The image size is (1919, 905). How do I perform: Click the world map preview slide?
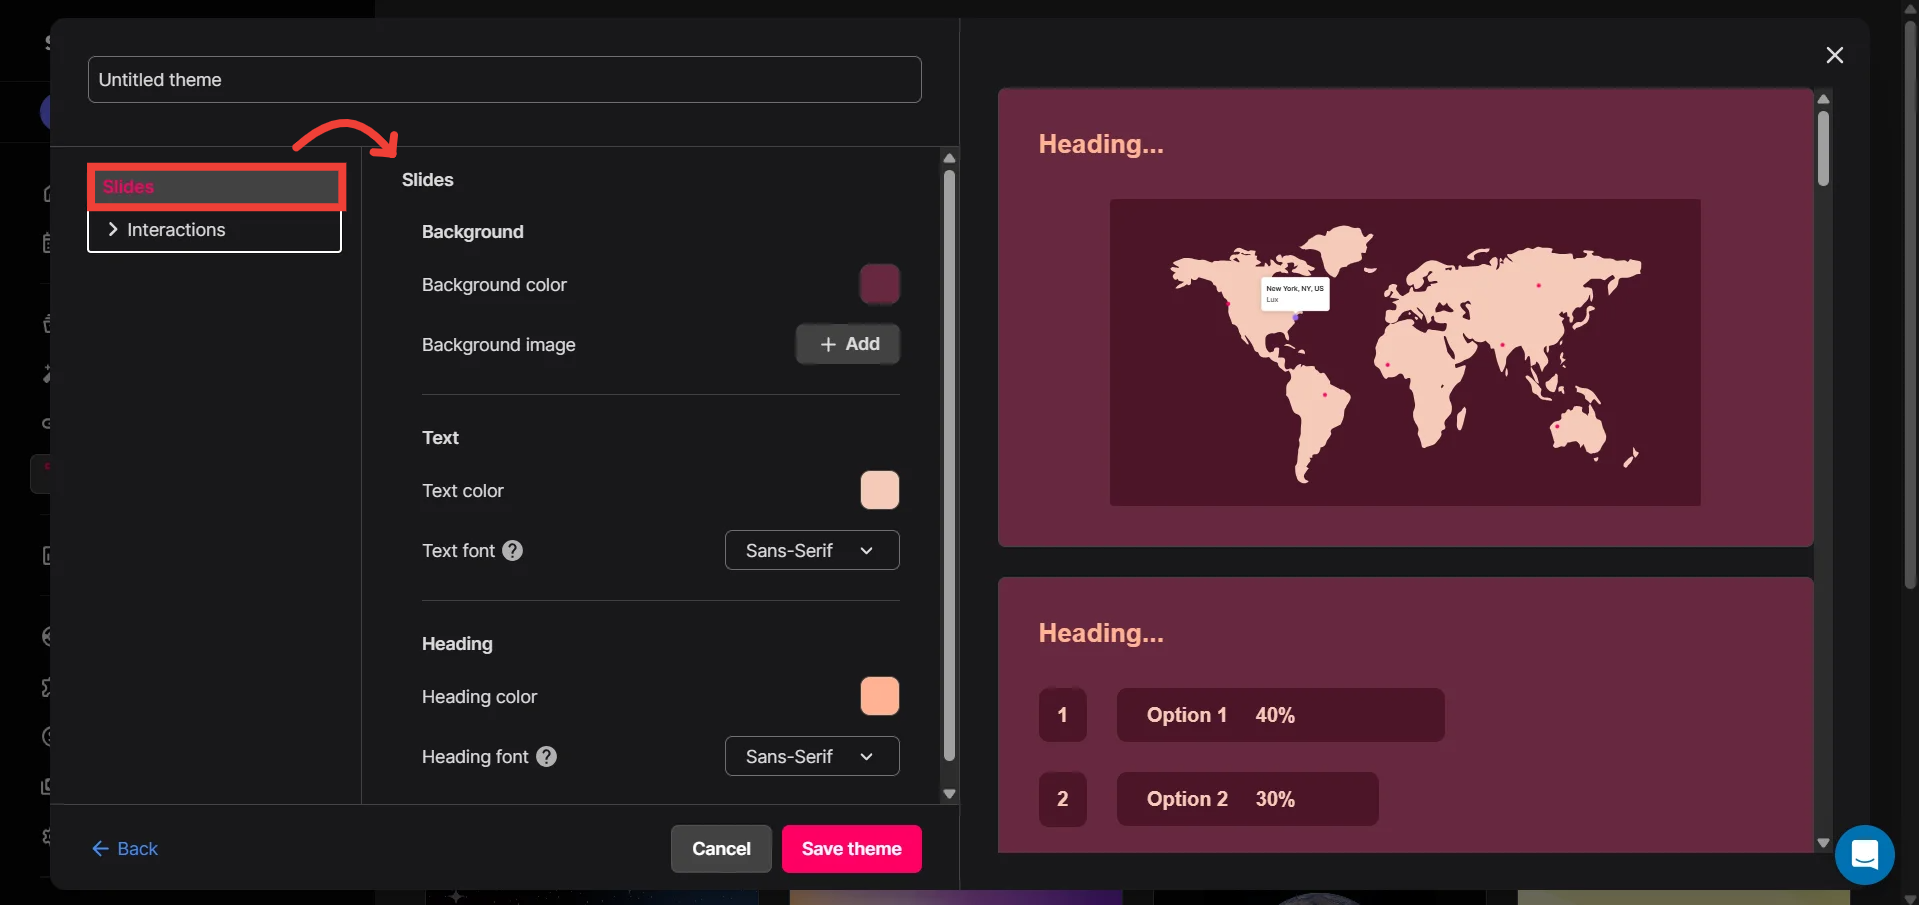(1404, 352)
